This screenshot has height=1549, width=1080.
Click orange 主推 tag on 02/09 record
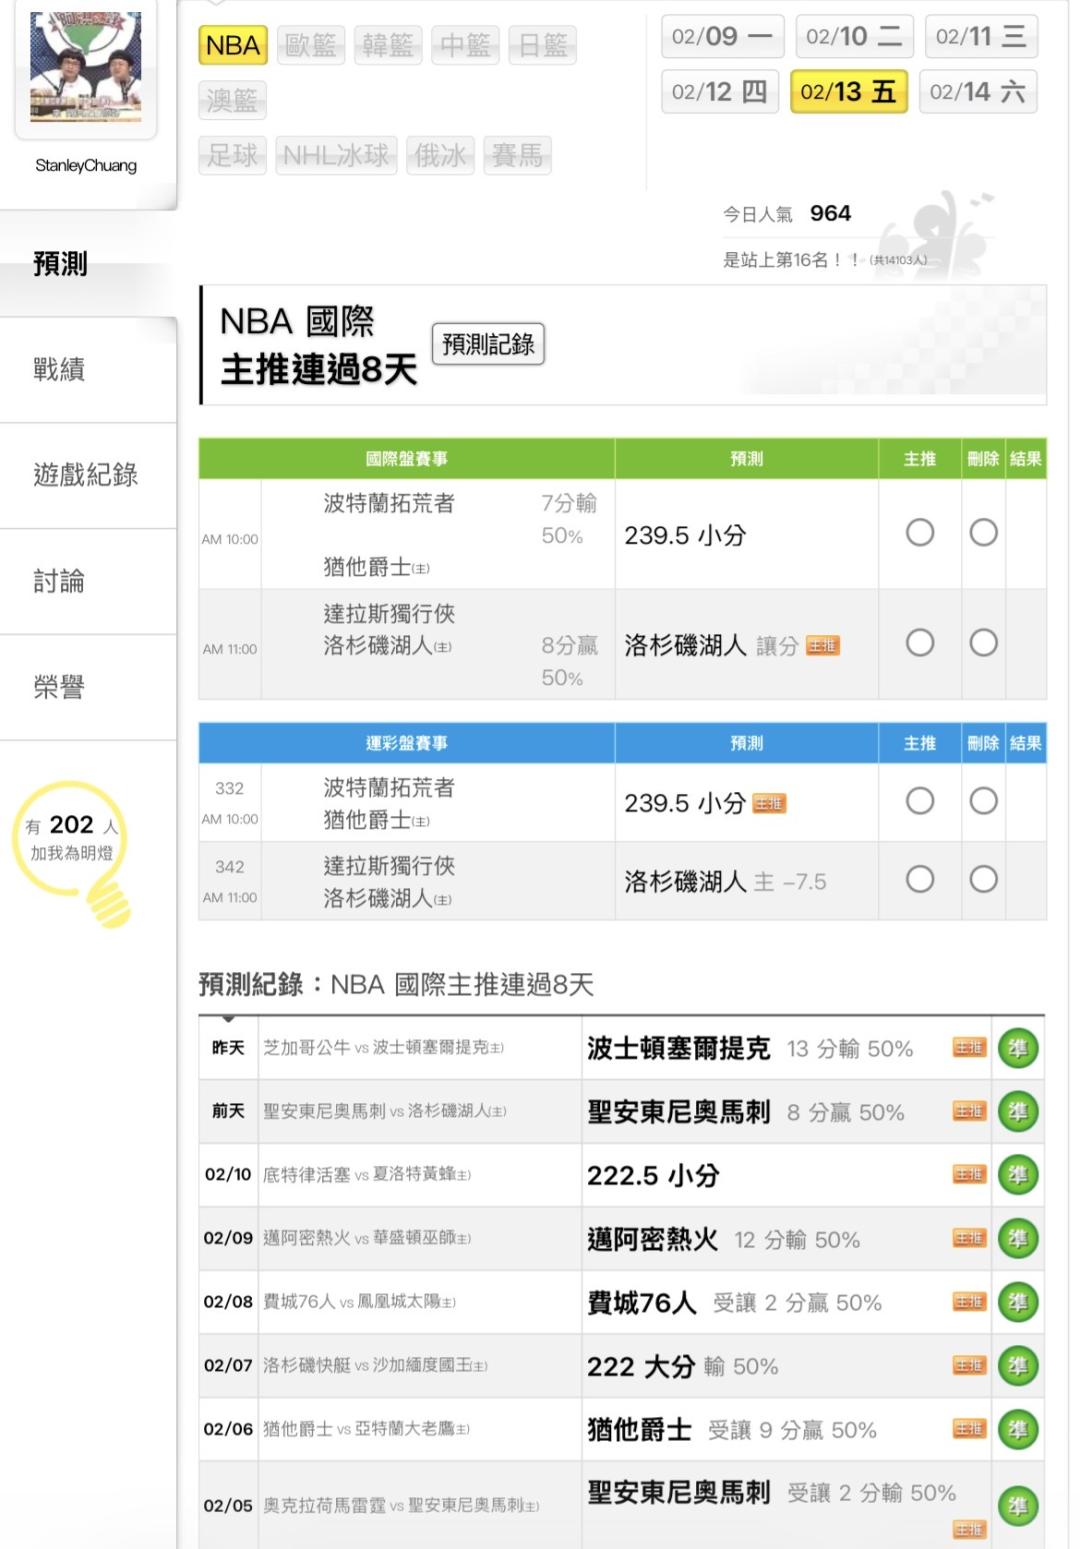pyautogui.click(x=968, y=1239)
